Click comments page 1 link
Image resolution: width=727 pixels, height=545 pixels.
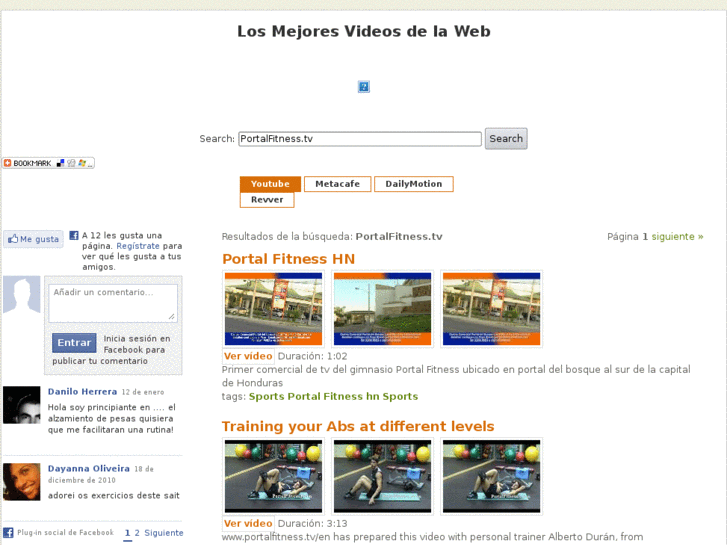[x=128, y=533]
